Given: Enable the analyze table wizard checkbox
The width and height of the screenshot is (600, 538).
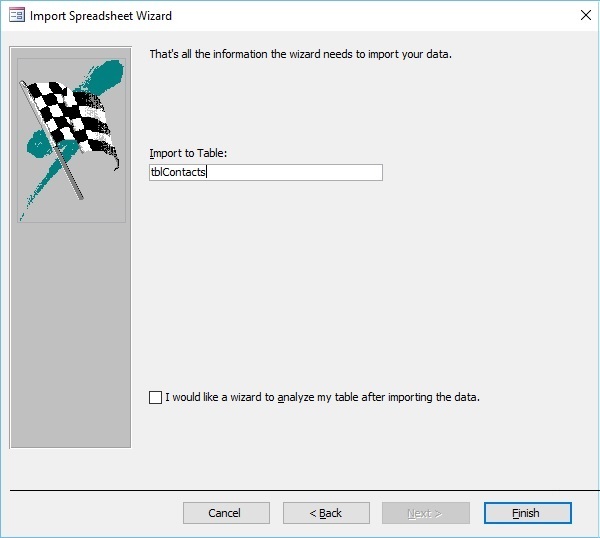Looking at the screenshot, I should click(155, 397).
